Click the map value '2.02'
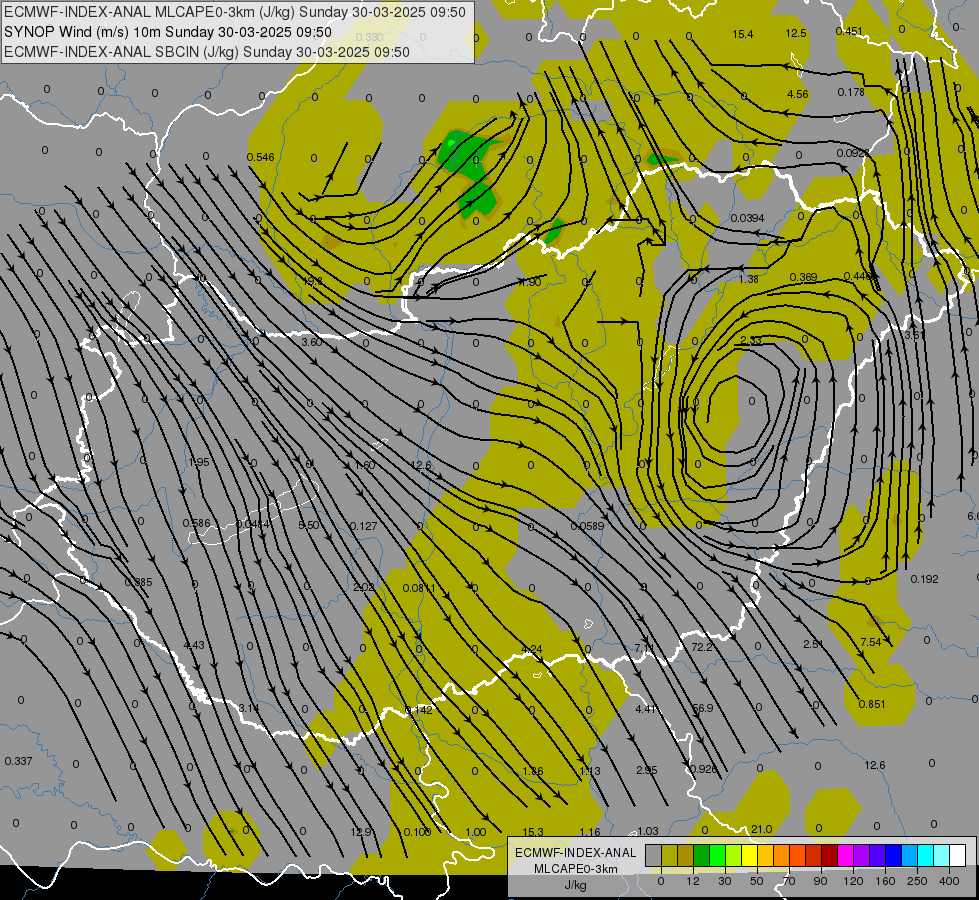Screen dimensions: 979x900 coord(364,587)
